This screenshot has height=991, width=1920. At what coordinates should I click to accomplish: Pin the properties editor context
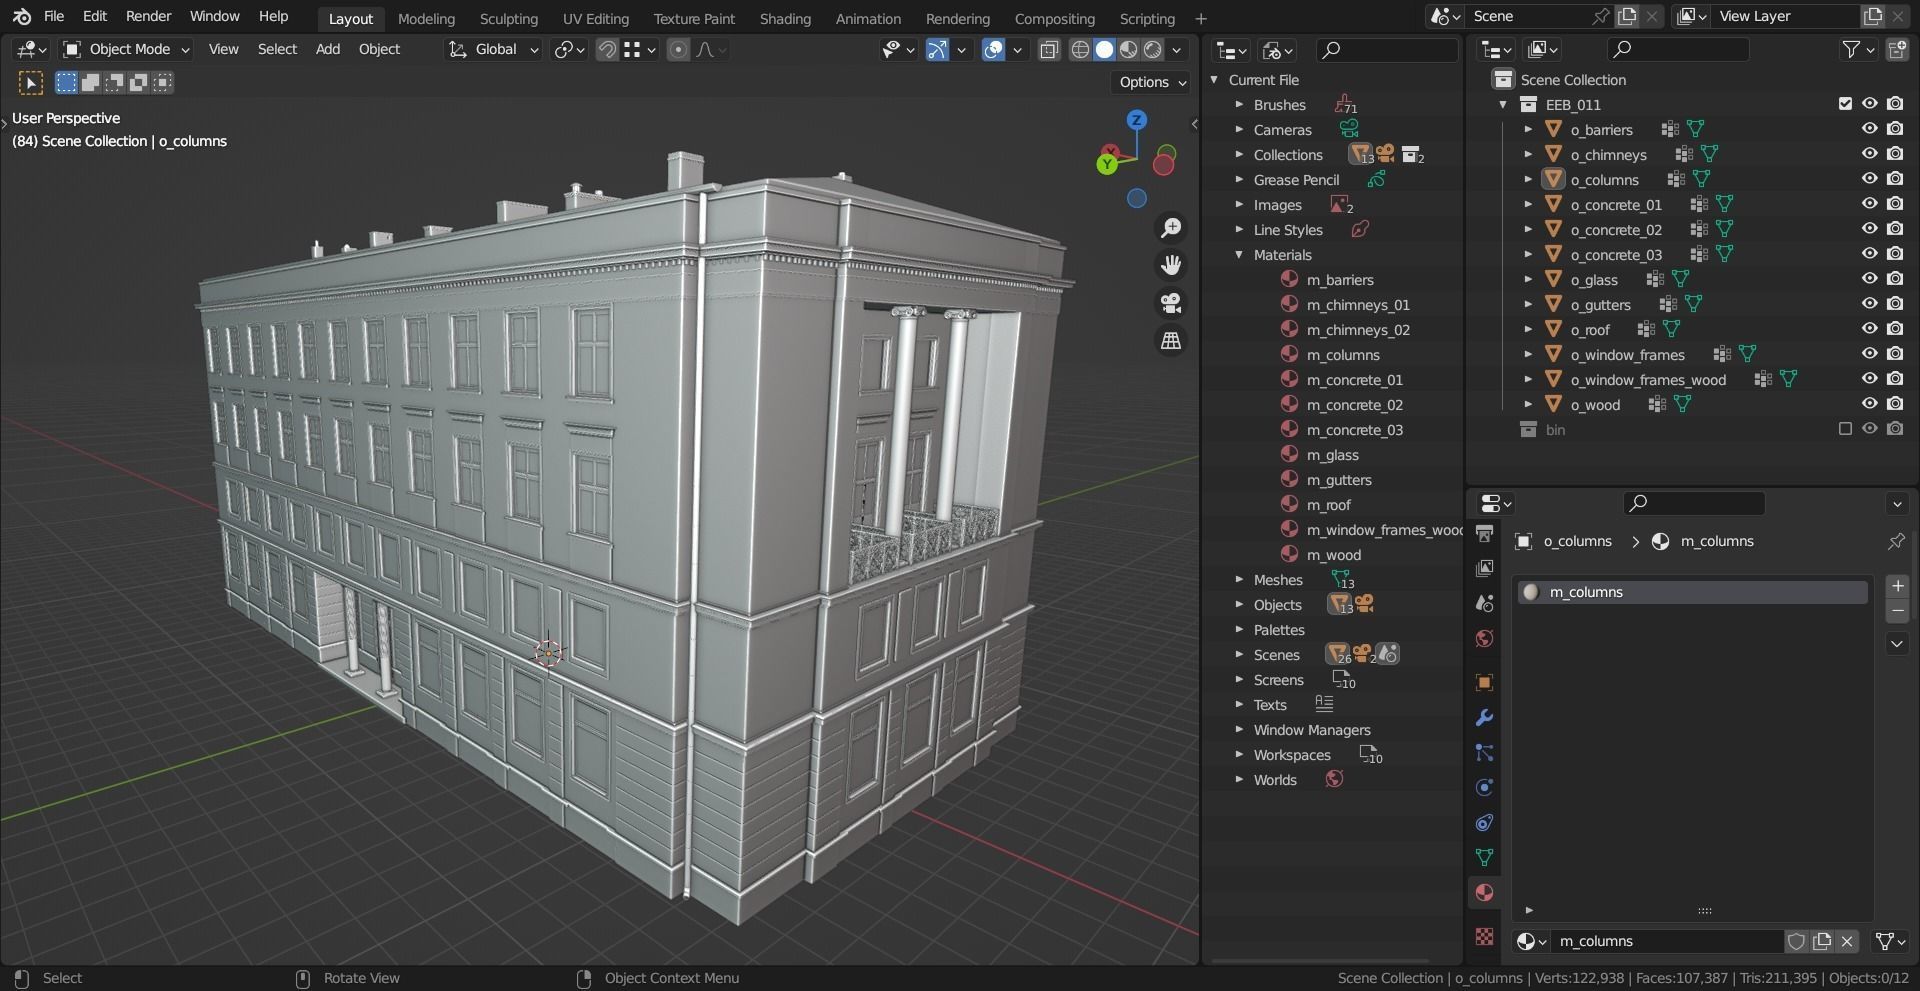[1896, 541]
